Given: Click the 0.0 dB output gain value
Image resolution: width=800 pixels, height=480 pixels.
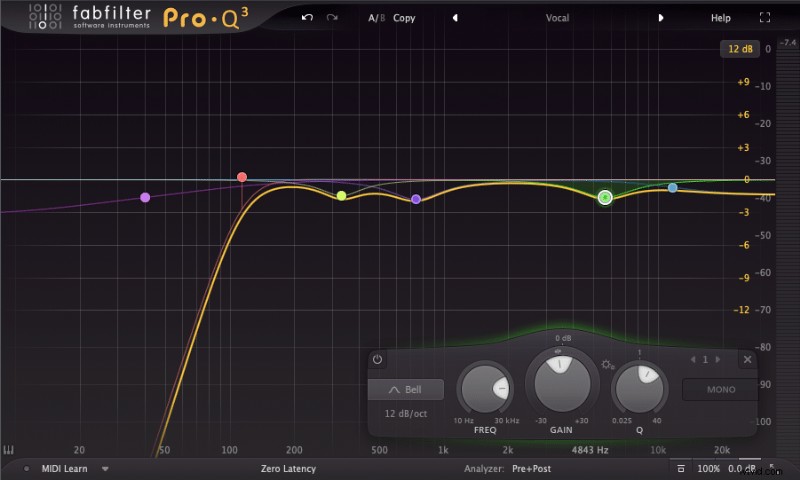Looking at the screenshot, I should click(741, 468).
